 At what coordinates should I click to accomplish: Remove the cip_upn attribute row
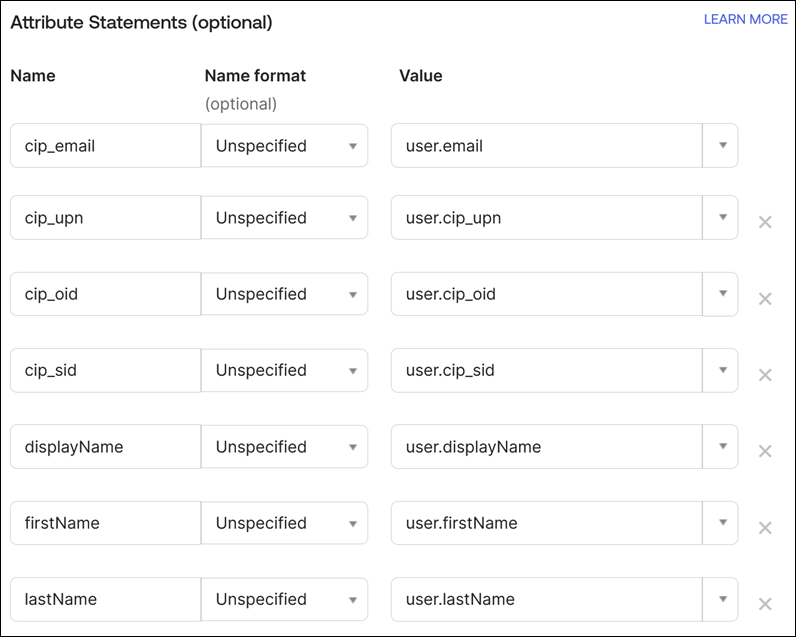pos(765,222)
